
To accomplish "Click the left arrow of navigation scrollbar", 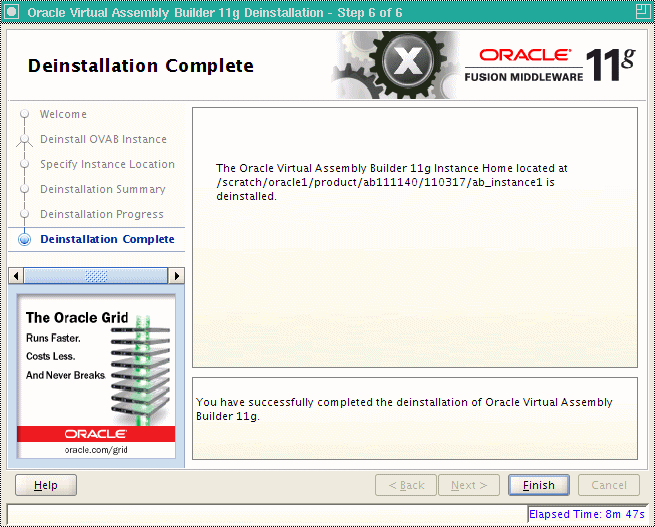I will click(x=16, y=276).
